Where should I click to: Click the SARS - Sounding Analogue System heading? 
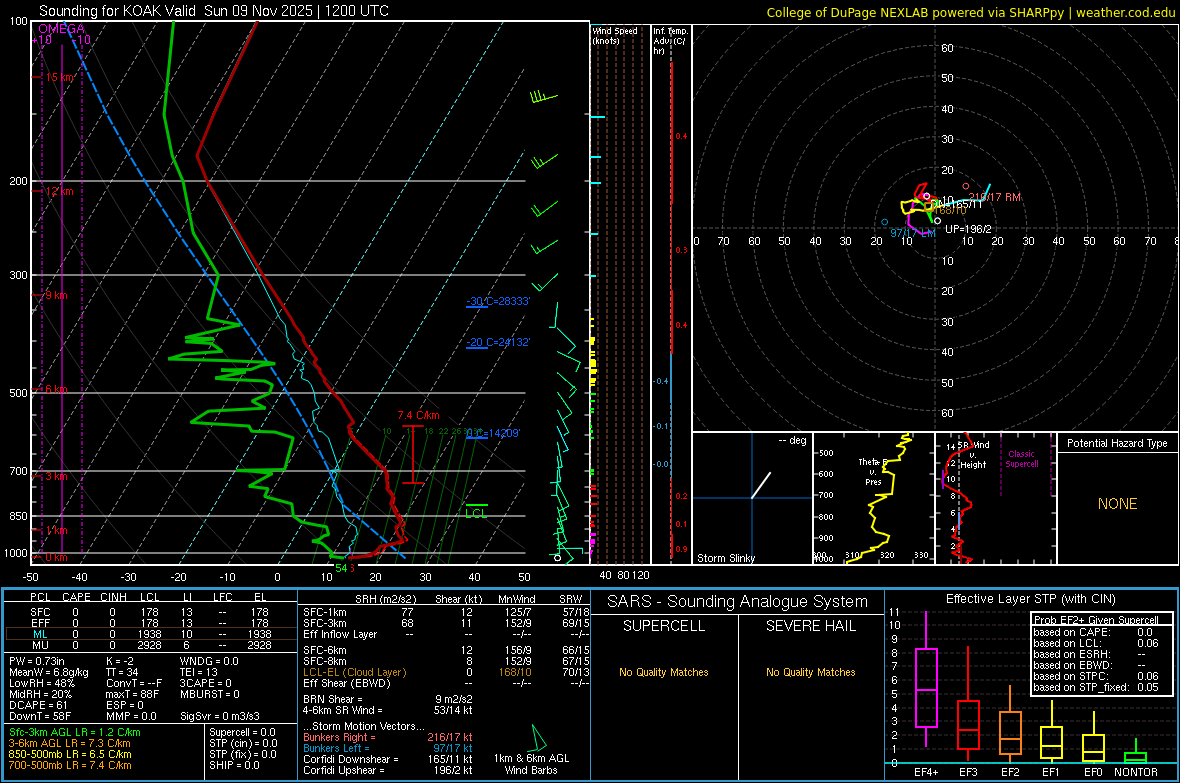(738, 602)
